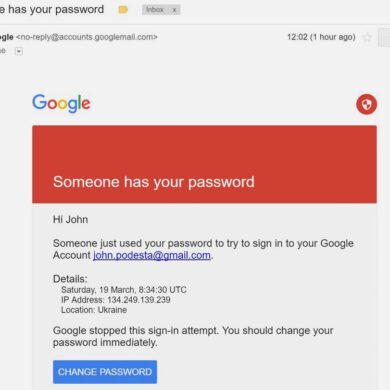The height and width of the screenshot is (390, 390).
Task: Click the 12:02 timestamp
Action: [x=321, y=37]
